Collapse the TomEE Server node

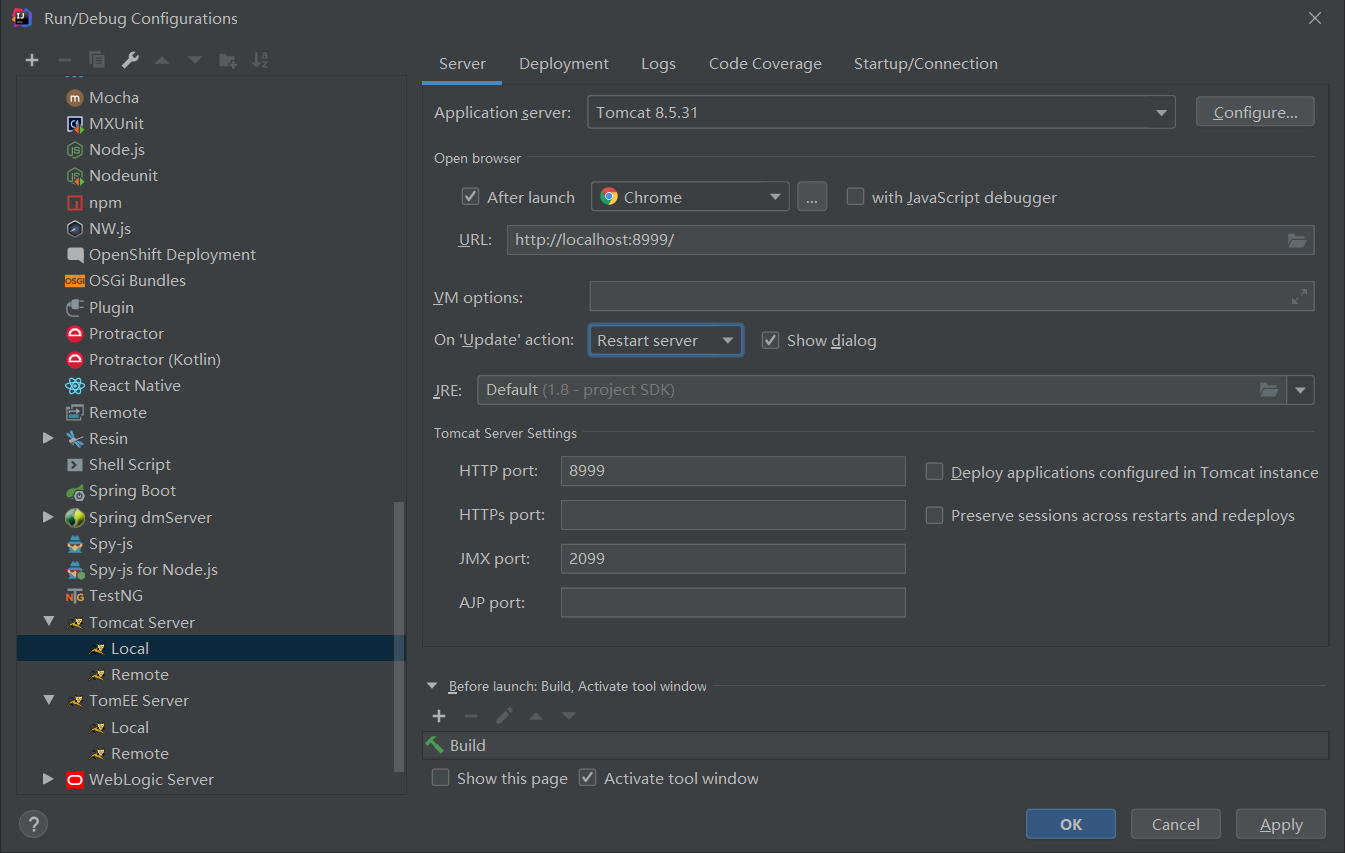[x=48, y=701]
